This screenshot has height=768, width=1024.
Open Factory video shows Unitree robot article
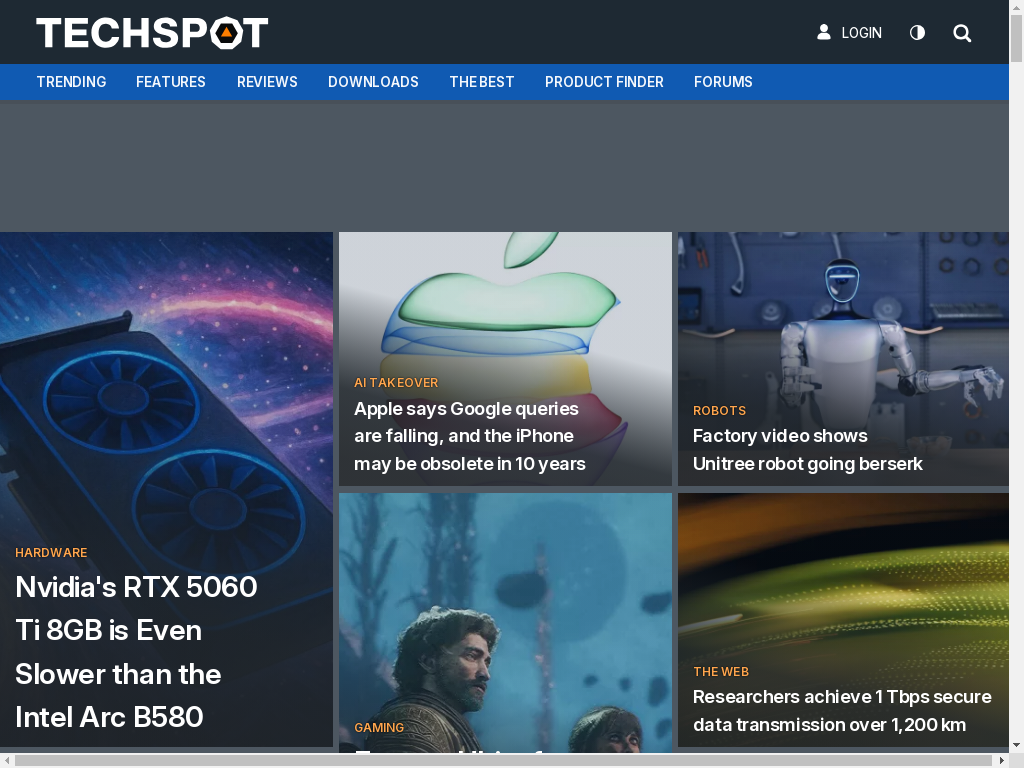pyautogui.click(x=807, y=450)
